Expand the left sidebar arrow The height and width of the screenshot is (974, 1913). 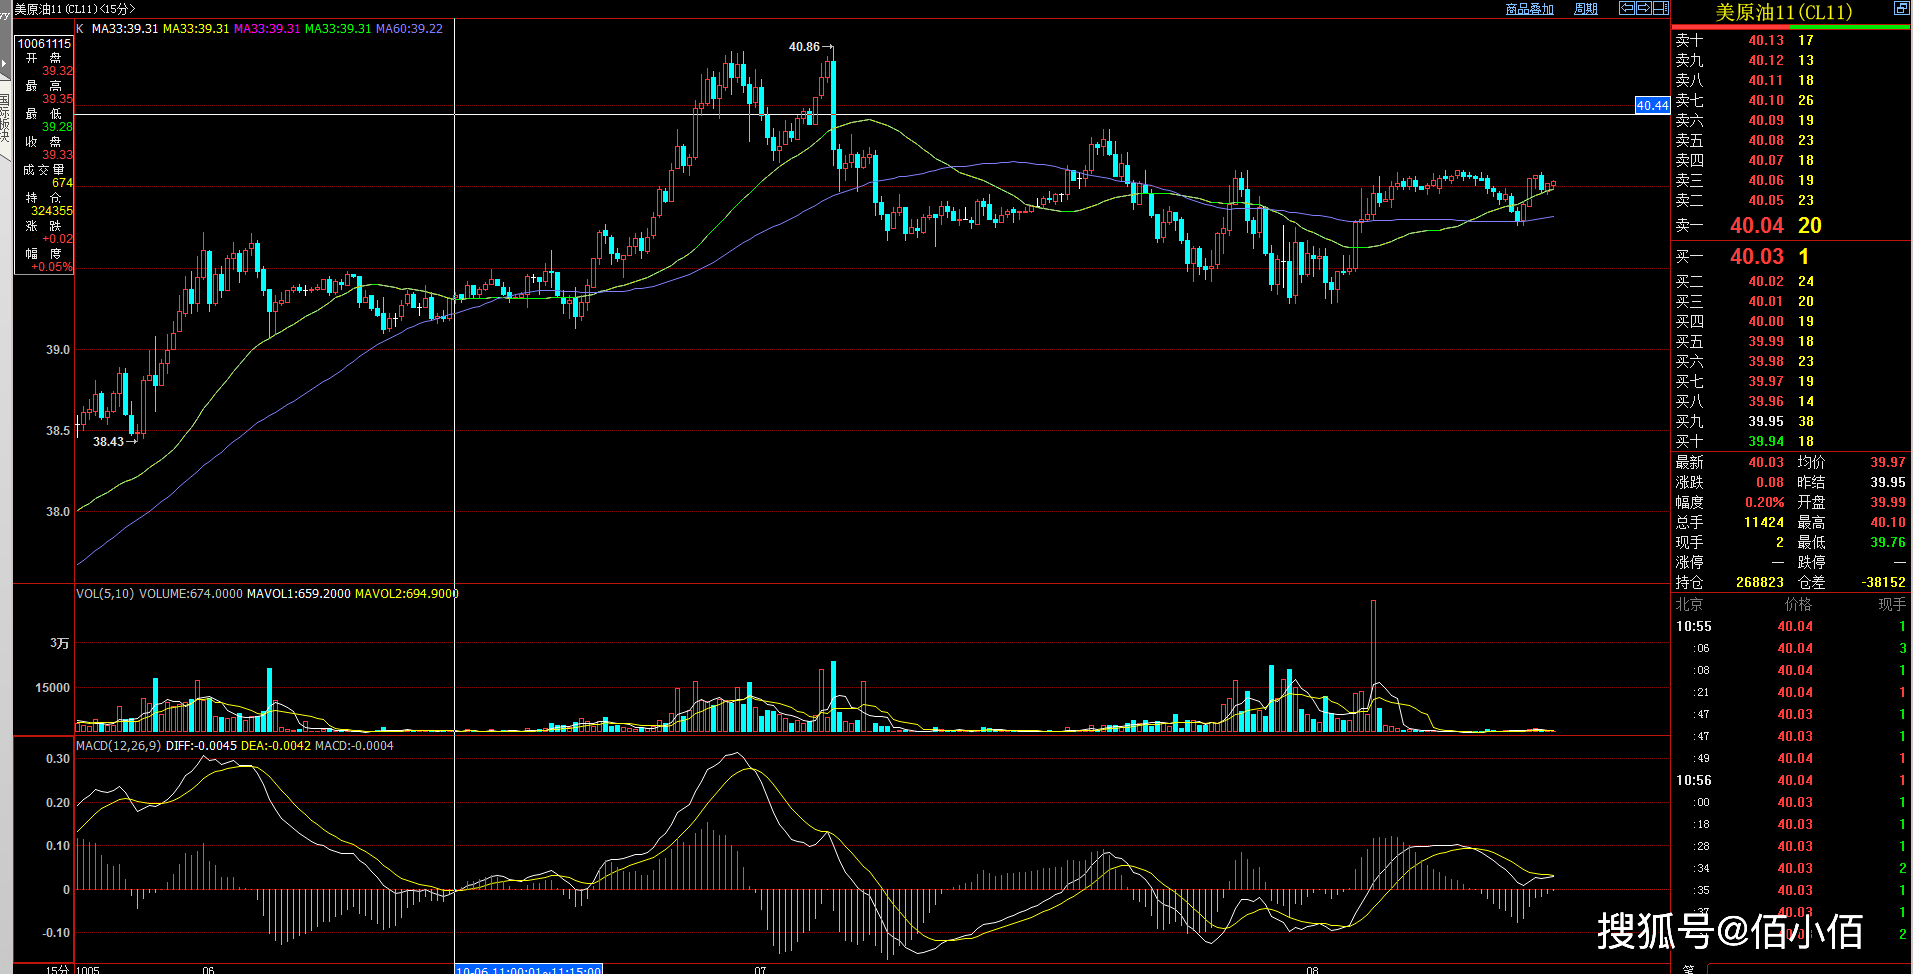4,62
